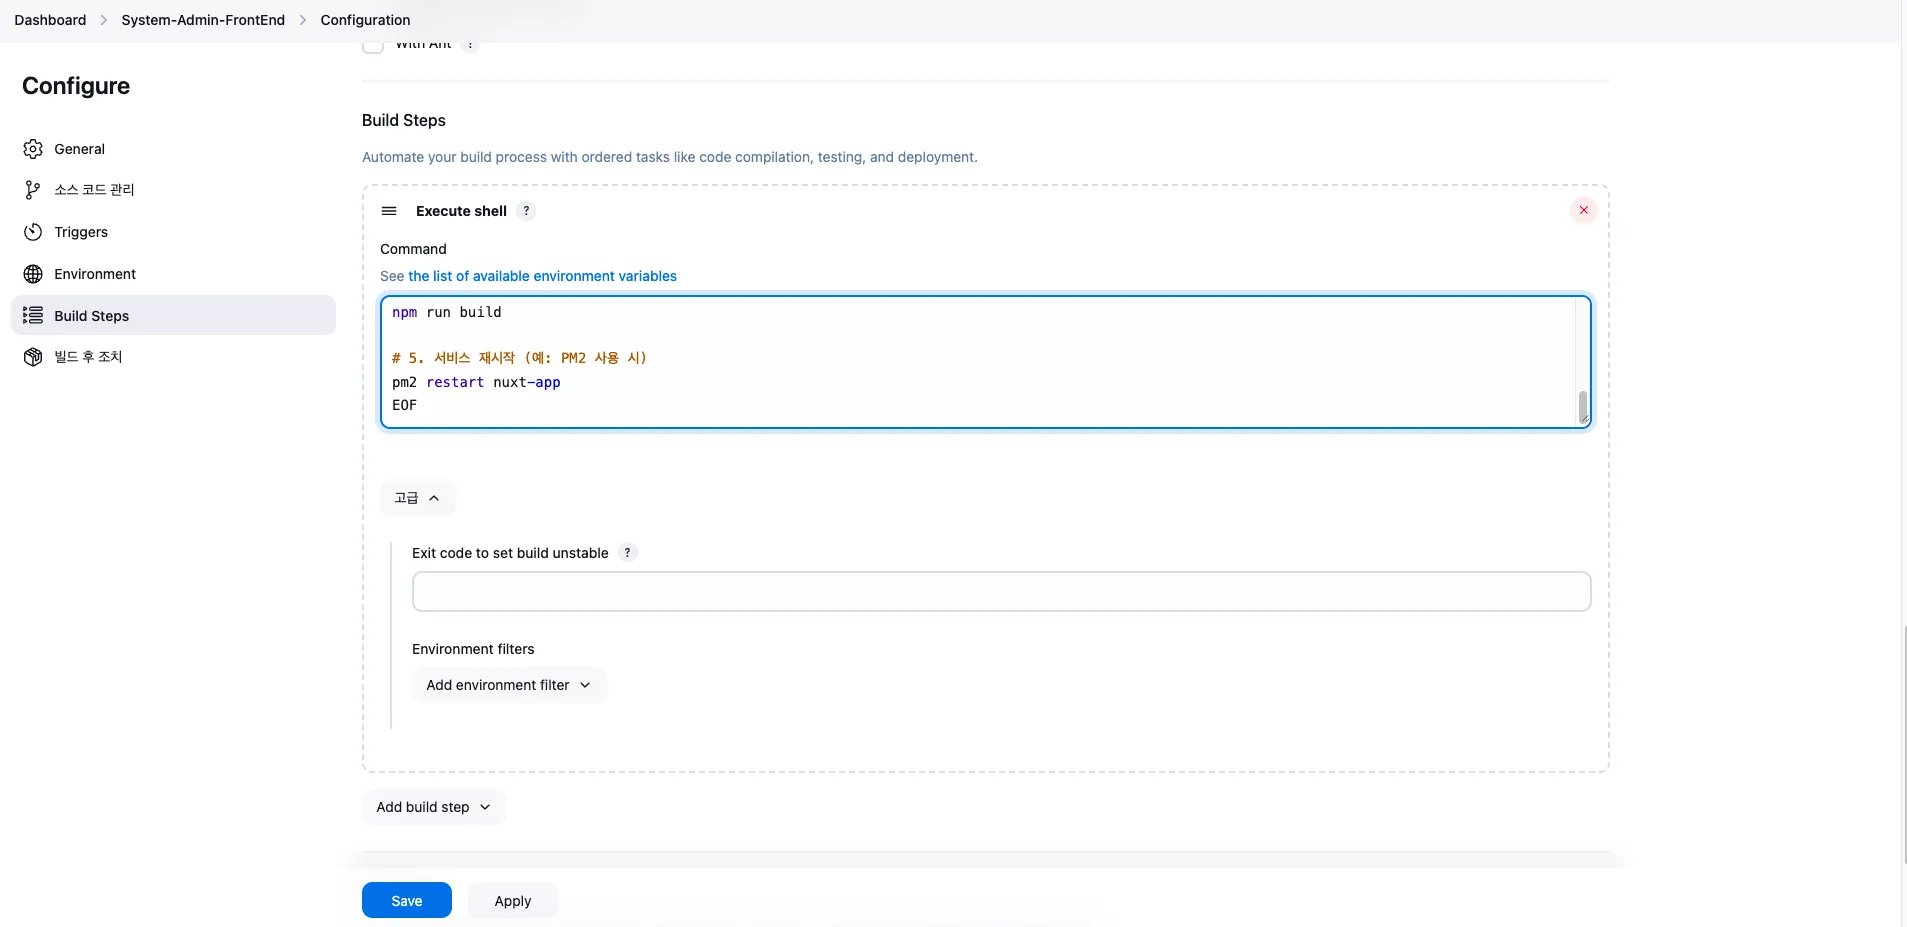This screenshot has height=927, width=1907.
Task: Open help icon next to With Ant
Action: pos(470,45)
